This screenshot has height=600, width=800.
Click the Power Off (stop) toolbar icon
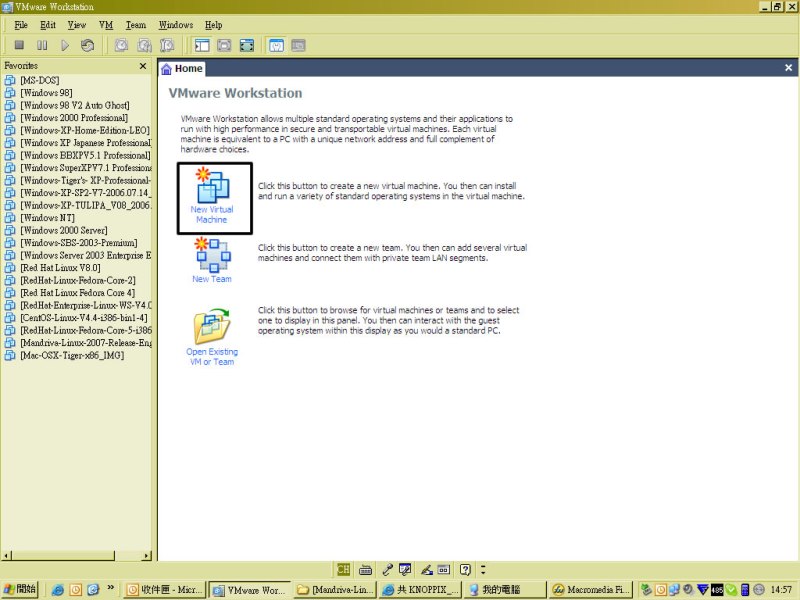pos(19,45)
